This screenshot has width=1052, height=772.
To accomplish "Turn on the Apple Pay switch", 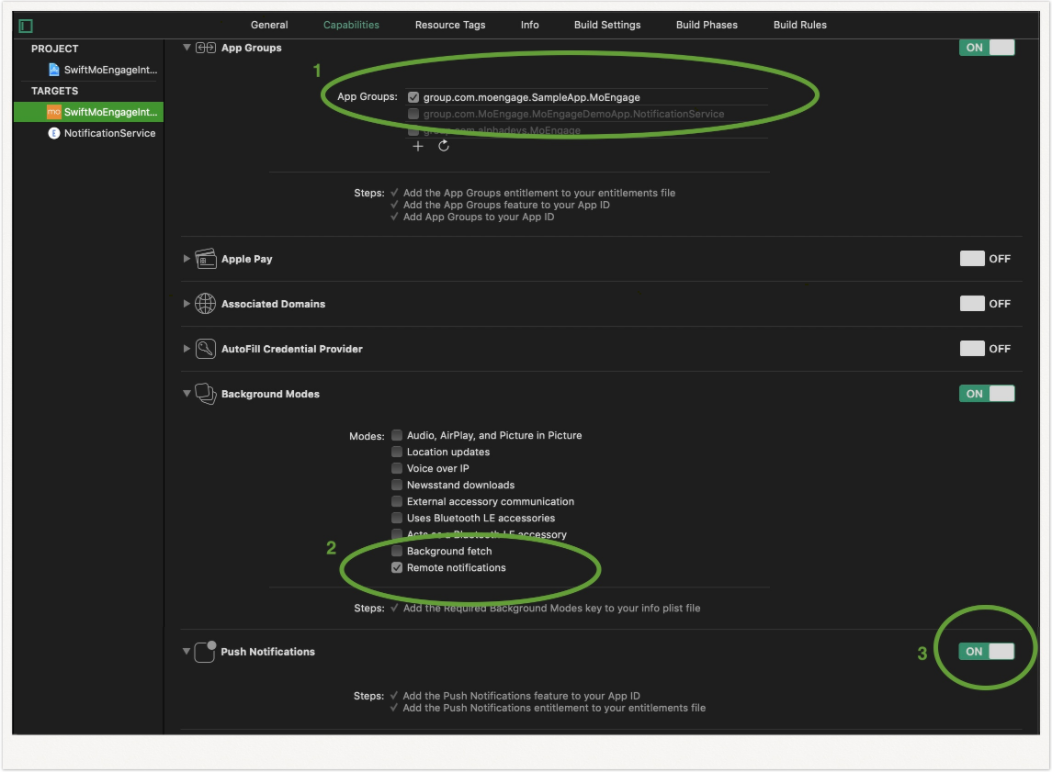I will [x=985, y=259].
